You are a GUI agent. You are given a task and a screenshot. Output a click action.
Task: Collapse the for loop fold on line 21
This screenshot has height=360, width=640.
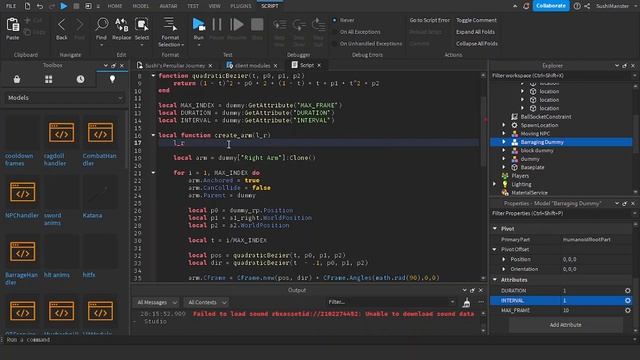pos(153,173)
